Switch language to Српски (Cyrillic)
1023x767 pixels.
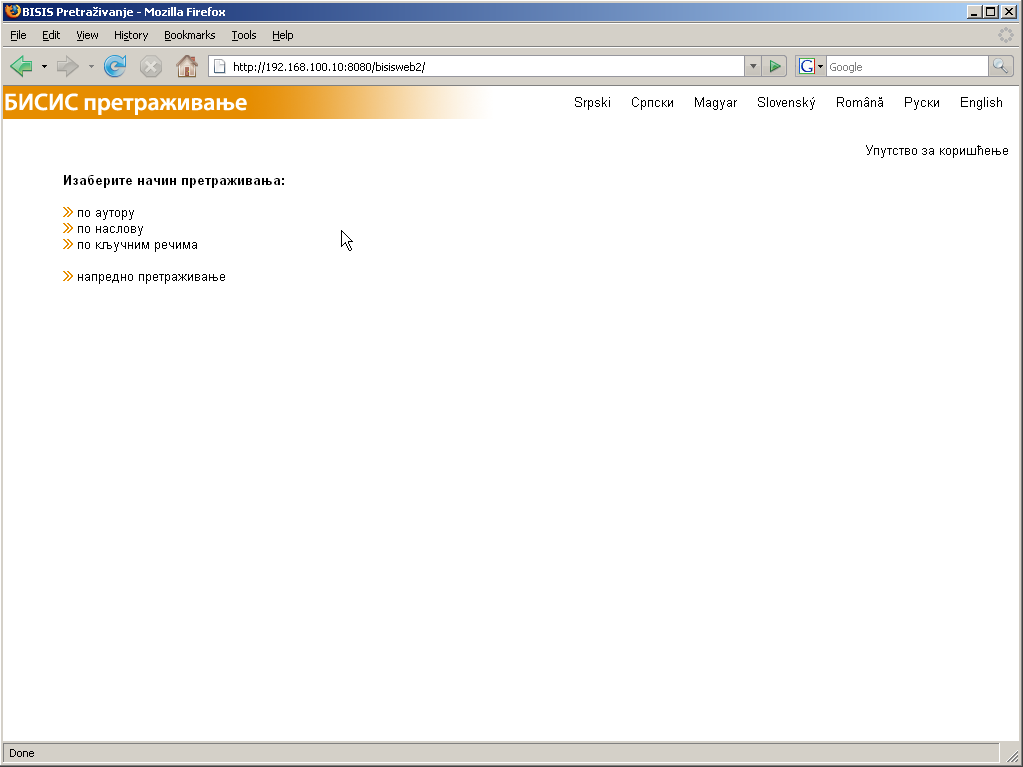click(652, 102)
